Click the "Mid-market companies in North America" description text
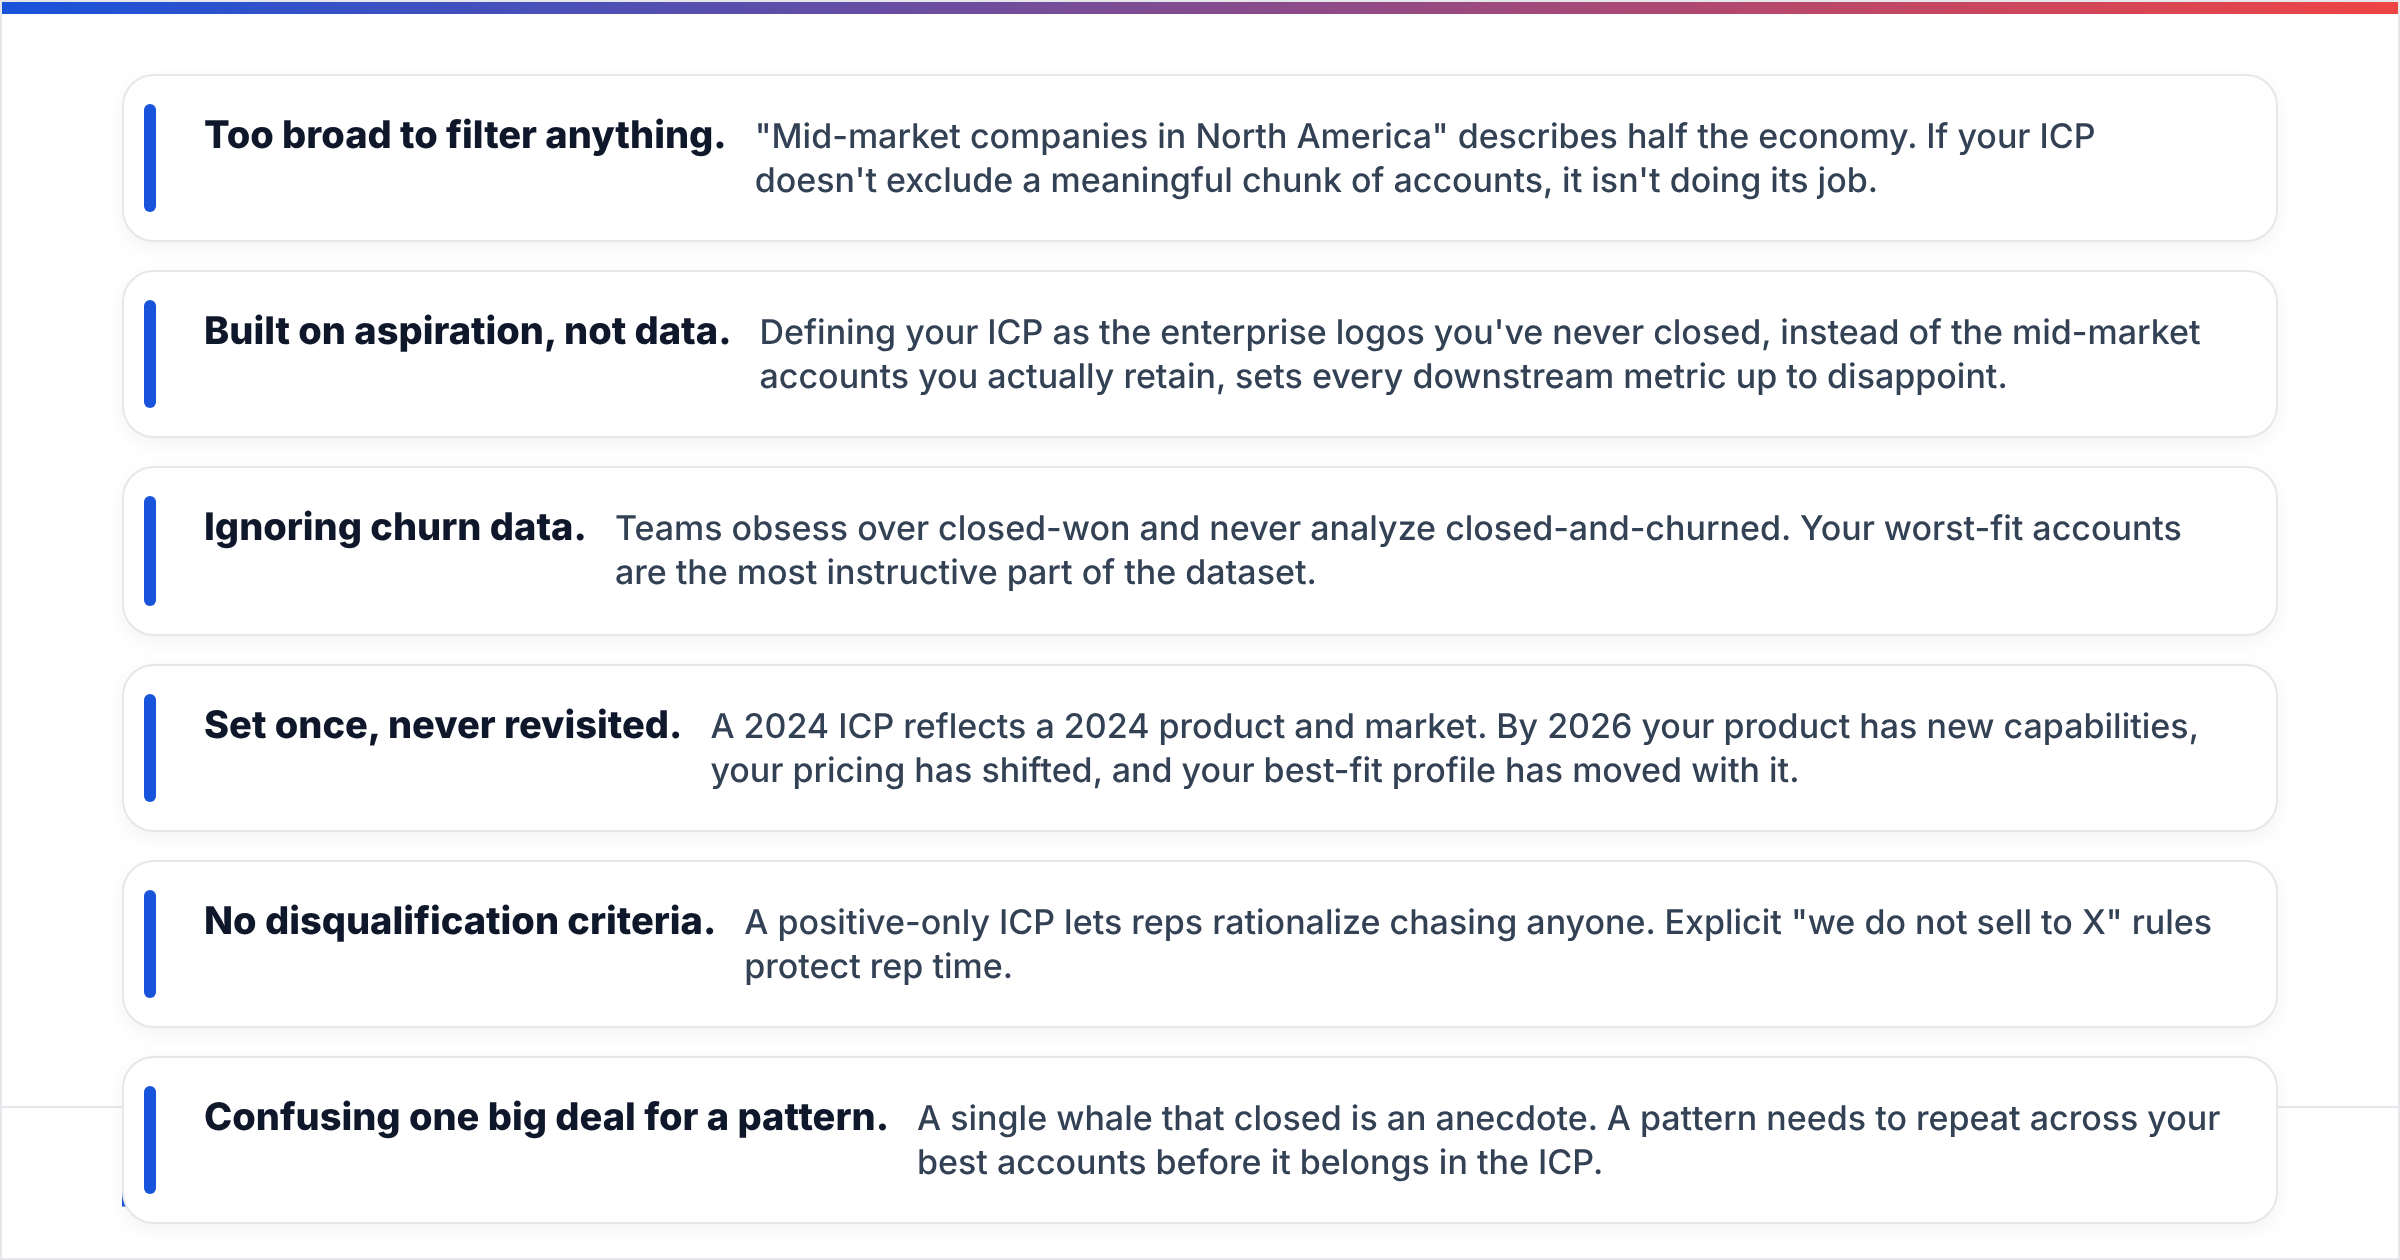This screenshot has width=2400, height=1260. [x=1425, y=158]
